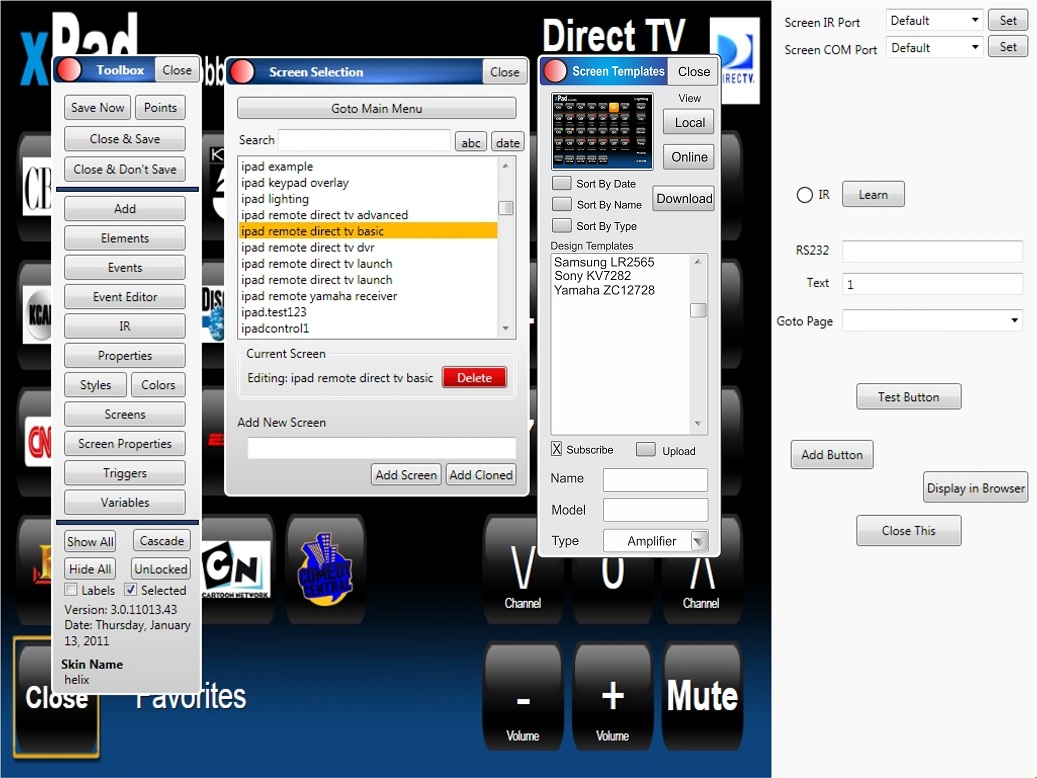Uncheck the Subscribe checkbox

(557, 449)
